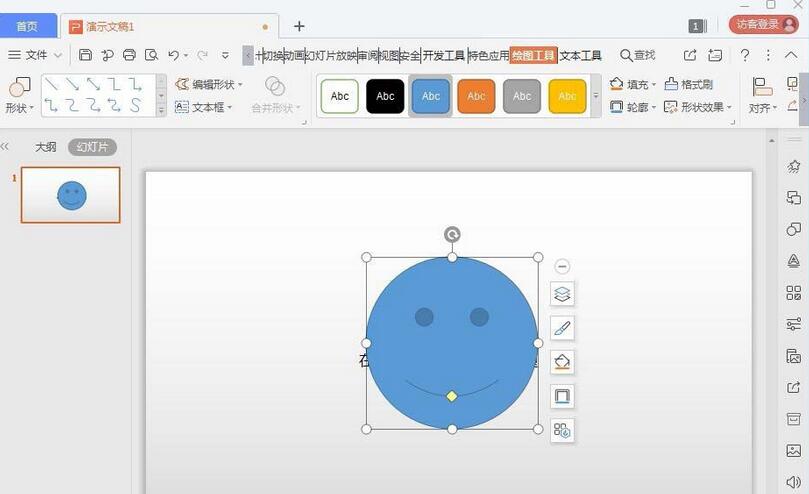Click the output-to-PDF icon beside Save
The width and height of the screenshot is (809, 494).
107,55
